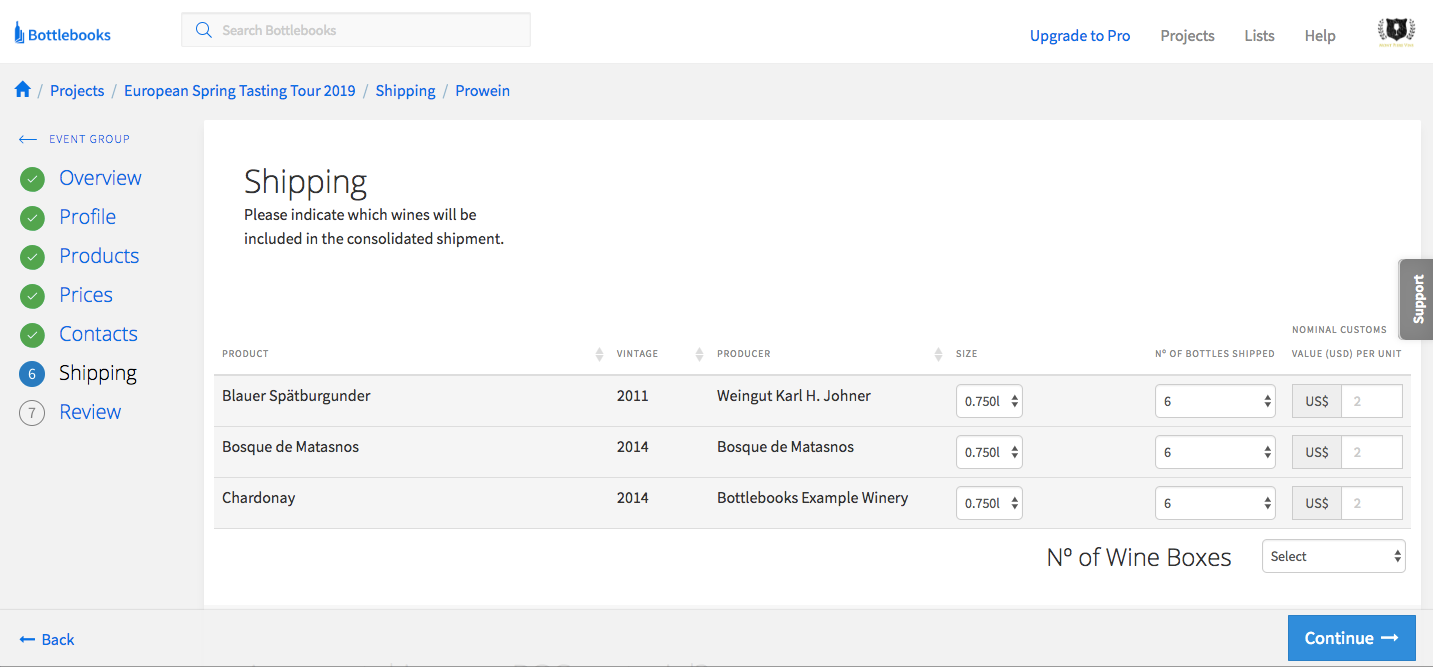This screenshot has height=667, width=1433.
Task: Click the search magnifier icon
Action: [x=204, y=30]
